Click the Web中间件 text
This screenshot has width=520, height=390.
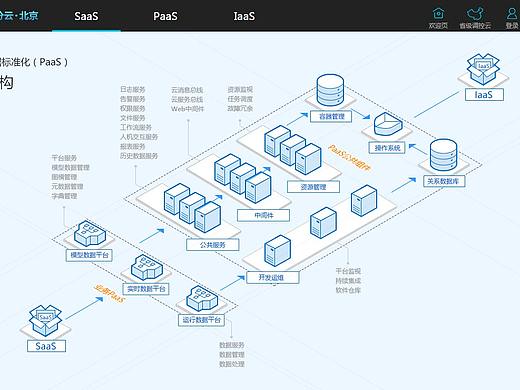tap(188, 109)
